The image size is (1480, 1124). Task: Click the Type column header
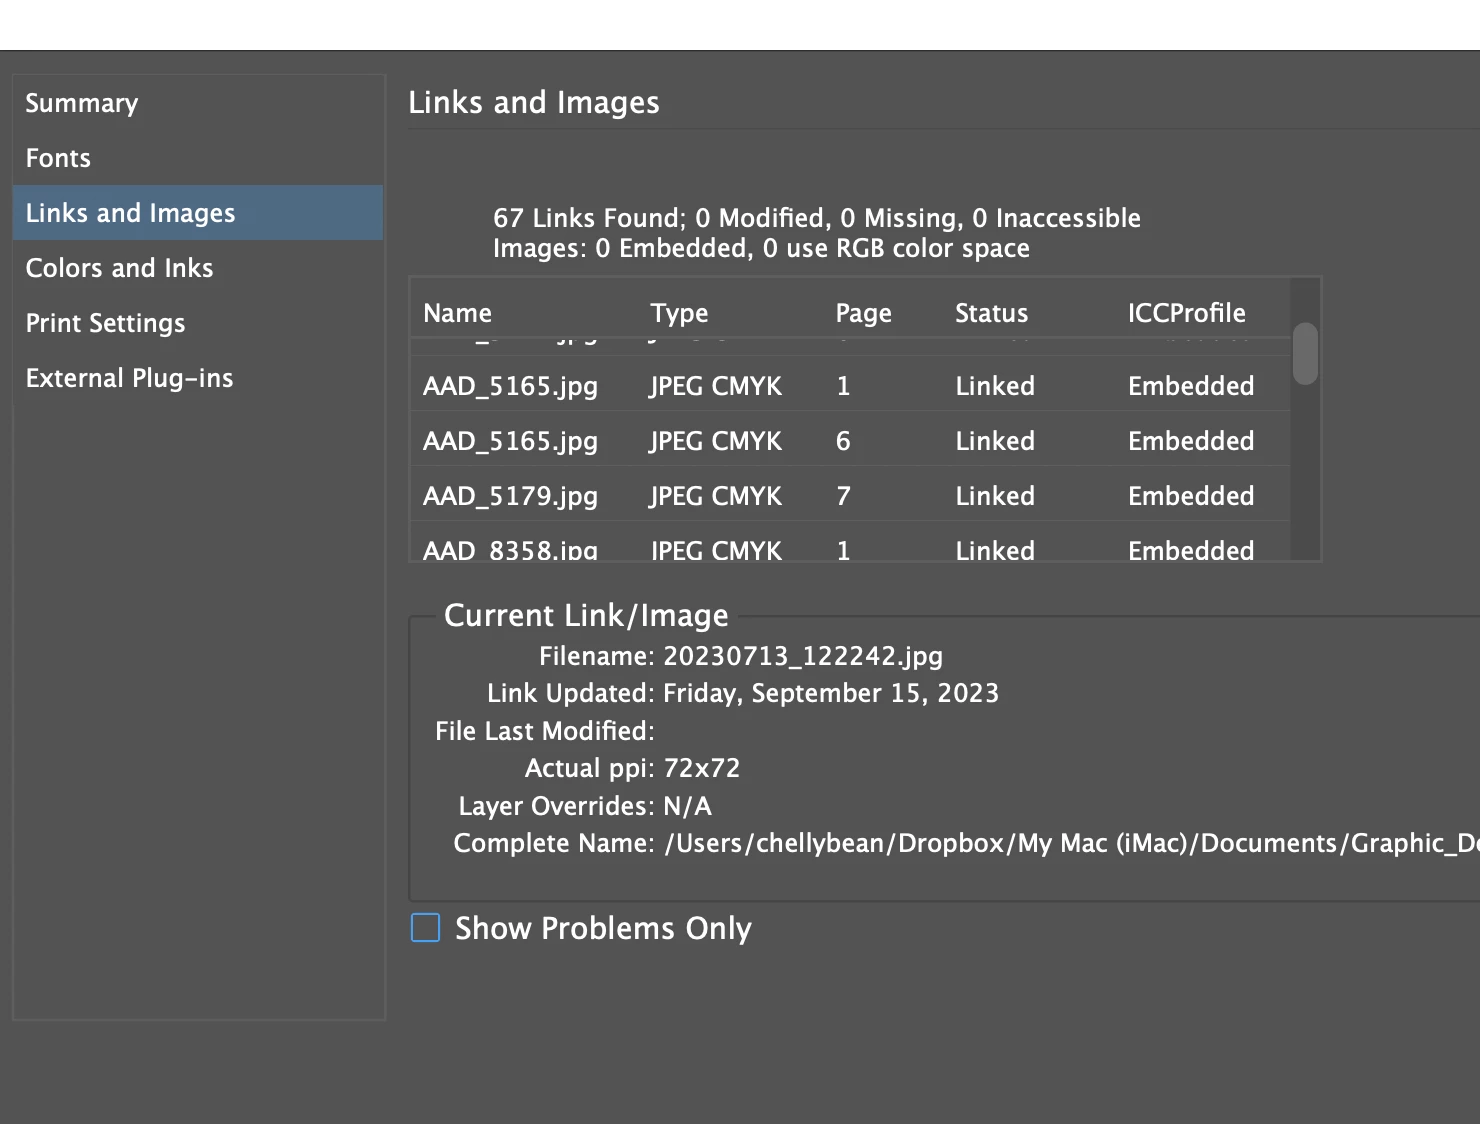pos(679,313)
